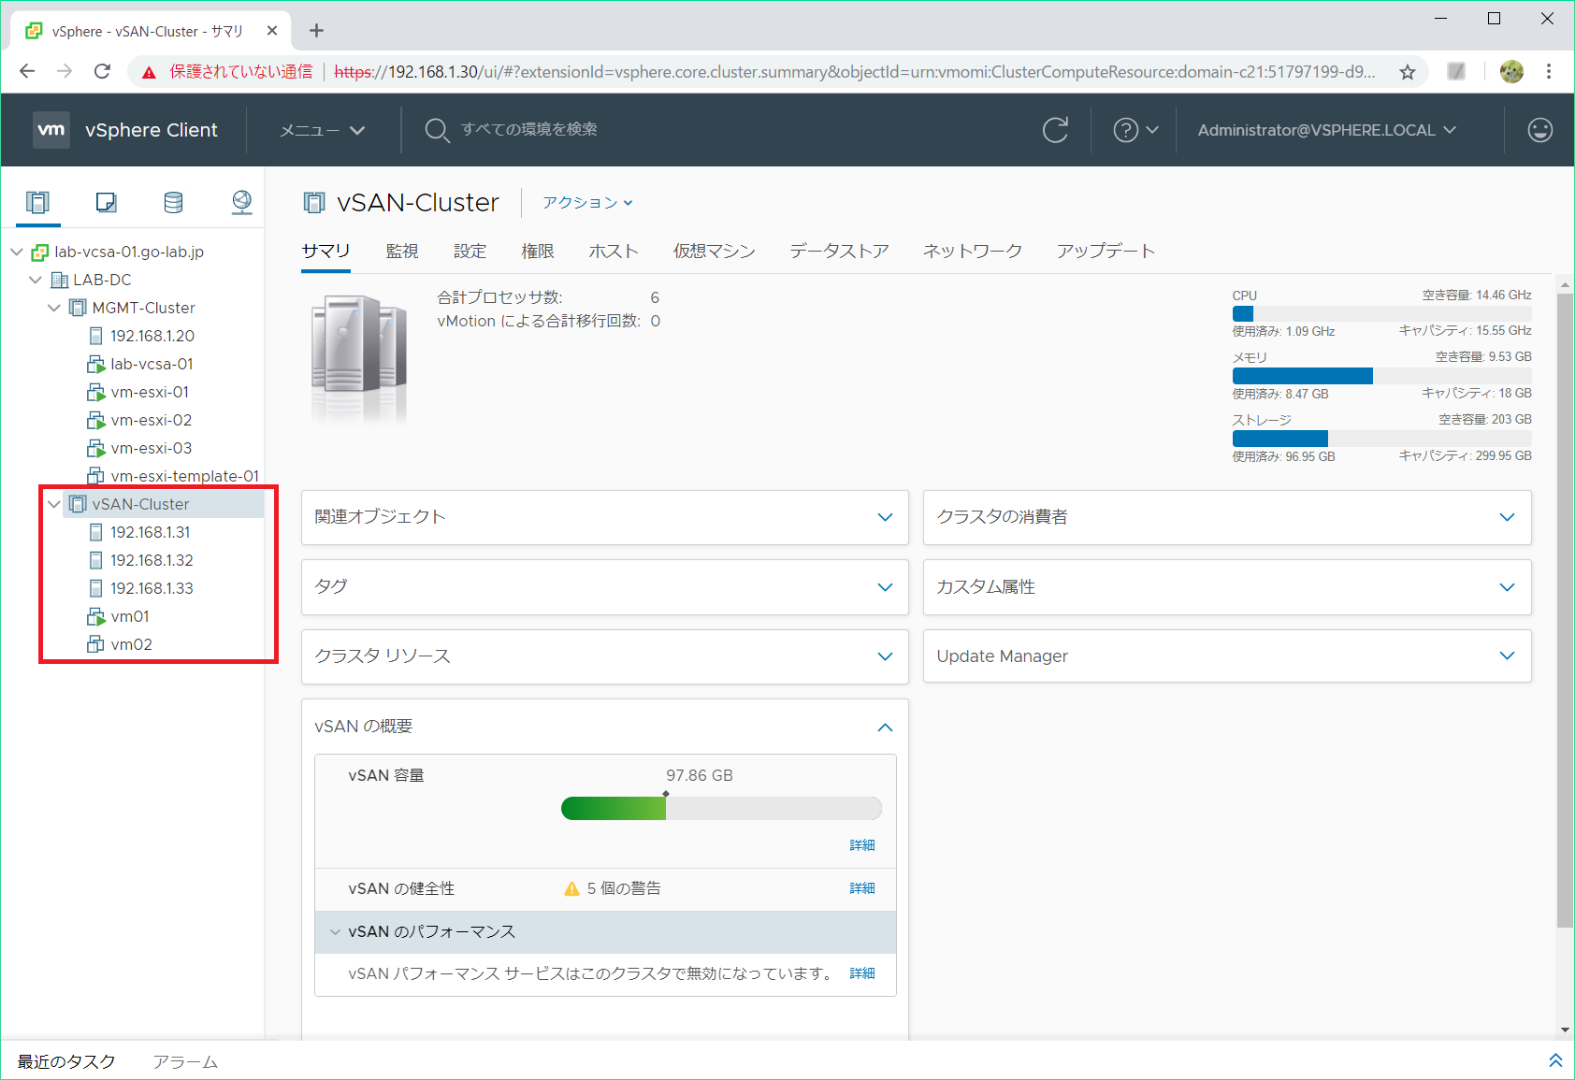Select vm-esxi-template-01 in tree
The width and height of the screenshot is (1575, 1080).
coord(184,476)
